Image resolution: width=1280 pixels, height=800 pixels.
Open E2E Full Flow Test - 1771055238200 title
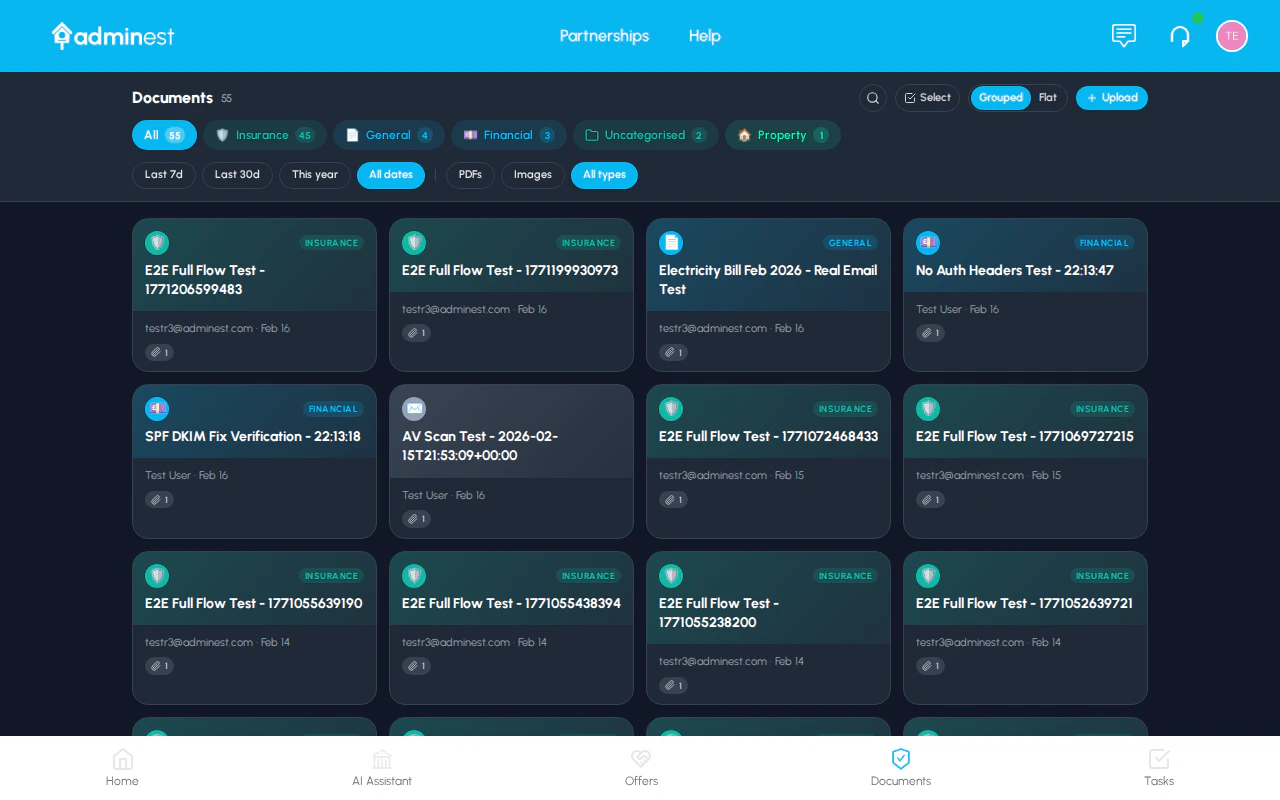coord(719,613)
